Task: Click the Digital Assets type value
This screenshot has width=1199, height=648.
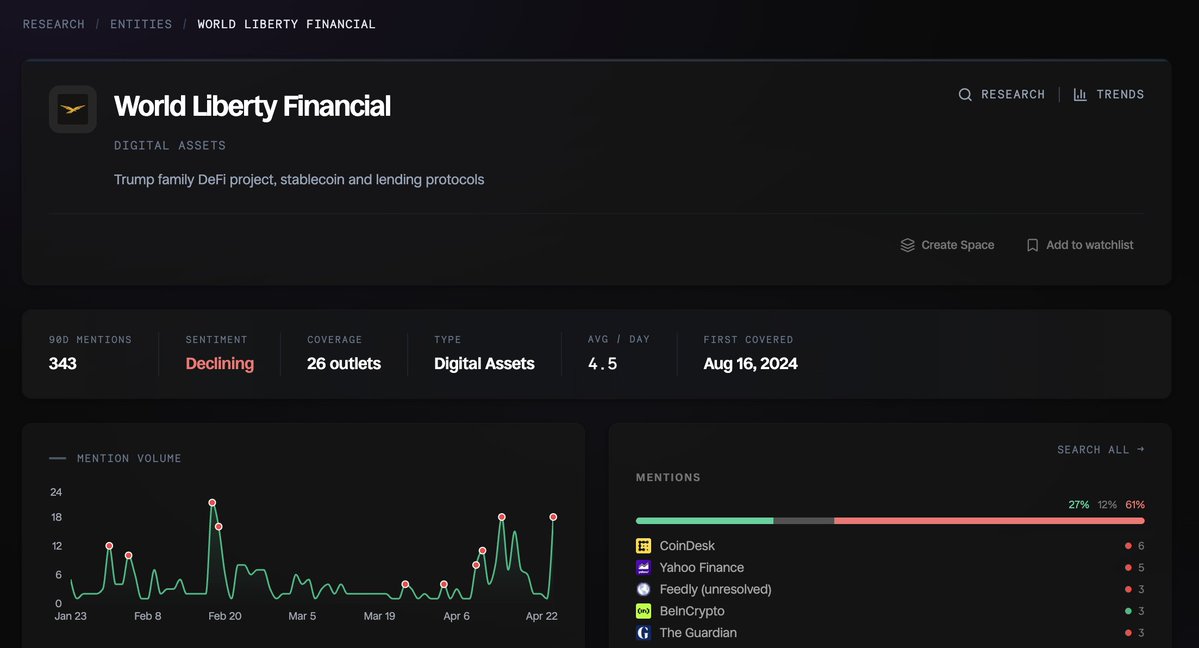Action: pos(484,363)
